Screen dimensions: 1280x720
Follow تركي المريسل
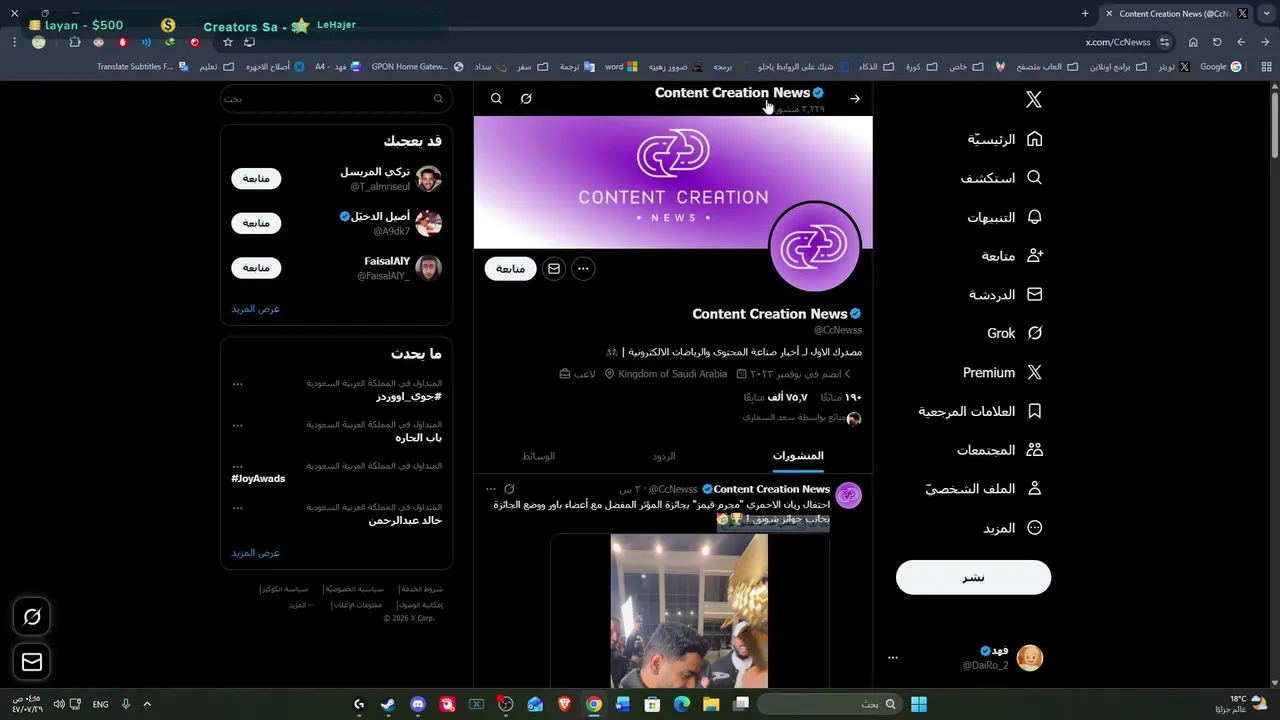(256, 178)
